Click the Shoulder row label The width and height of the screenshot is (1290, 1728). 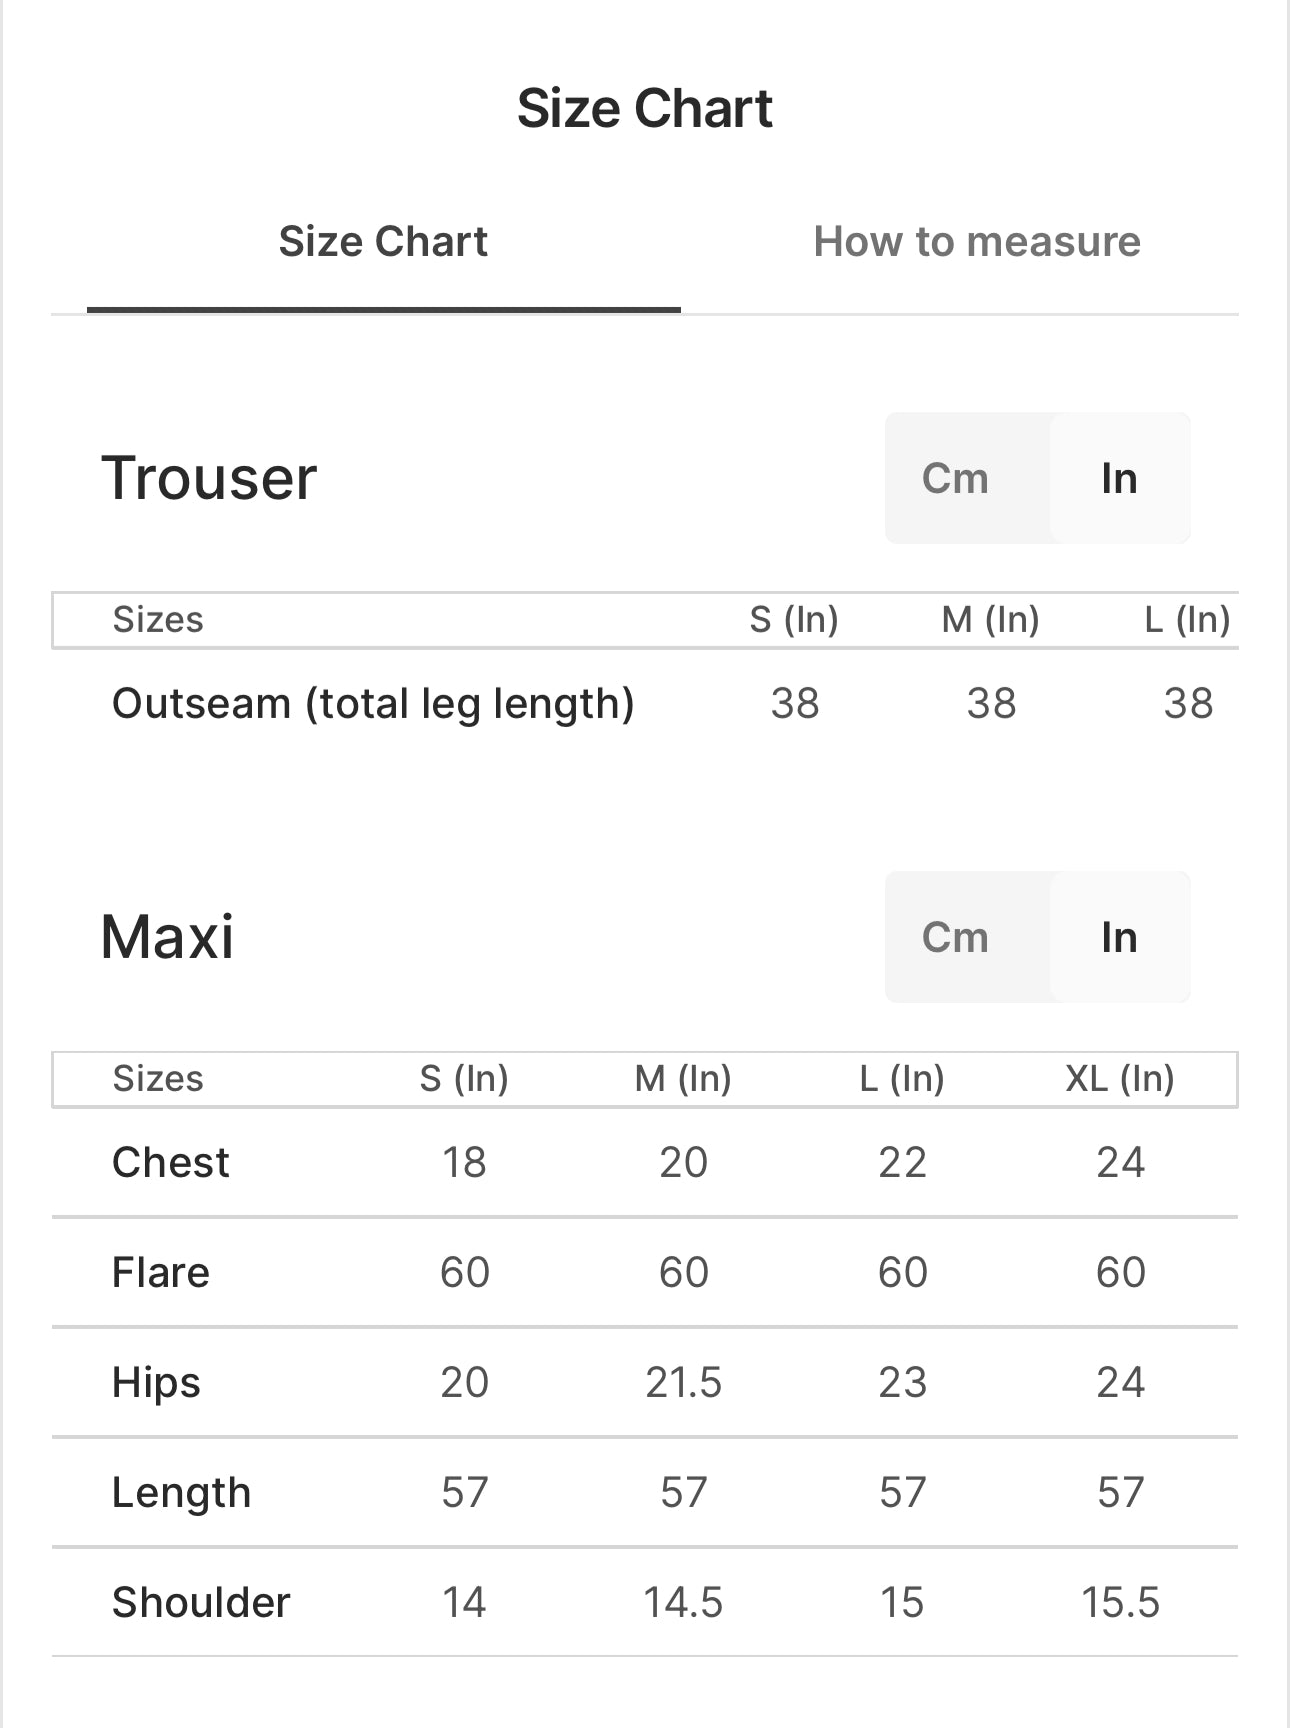pyautogui.click(x=201, y=1602)
